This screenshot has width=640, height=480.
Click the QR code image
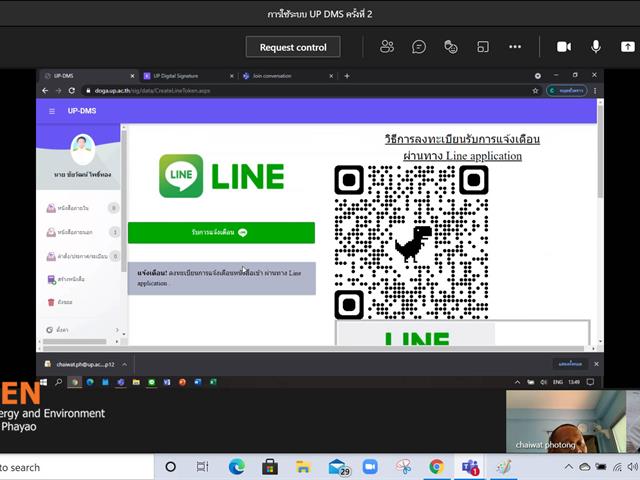coord(411,242)
